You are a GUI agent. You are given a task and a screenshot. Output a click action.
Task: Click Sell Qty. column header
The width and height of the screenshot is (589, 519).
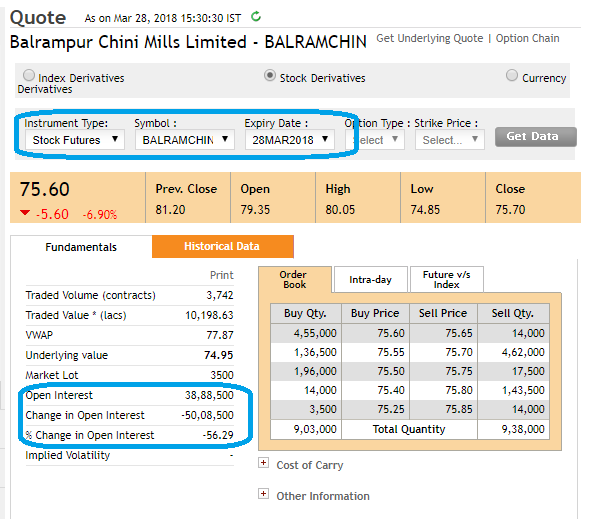click(513, 313)
